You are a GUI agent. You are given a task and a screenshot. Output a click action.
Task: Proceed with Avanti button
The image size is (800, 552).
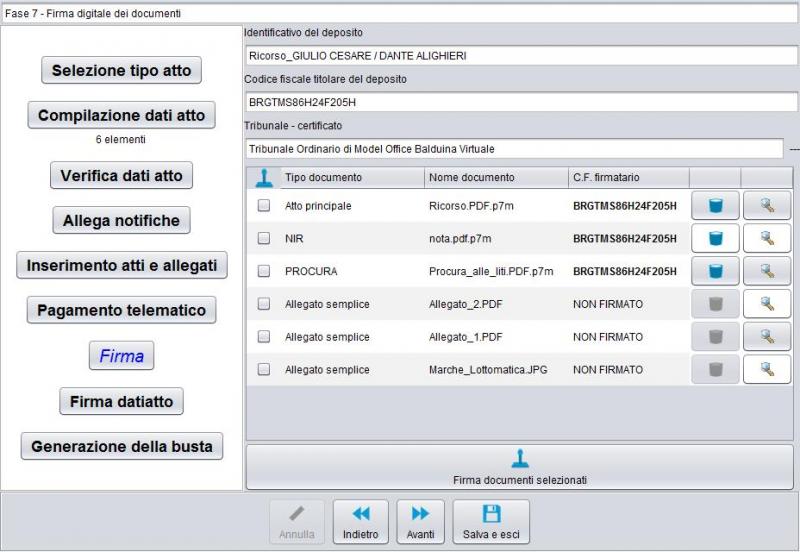click(x=420, y=522)
